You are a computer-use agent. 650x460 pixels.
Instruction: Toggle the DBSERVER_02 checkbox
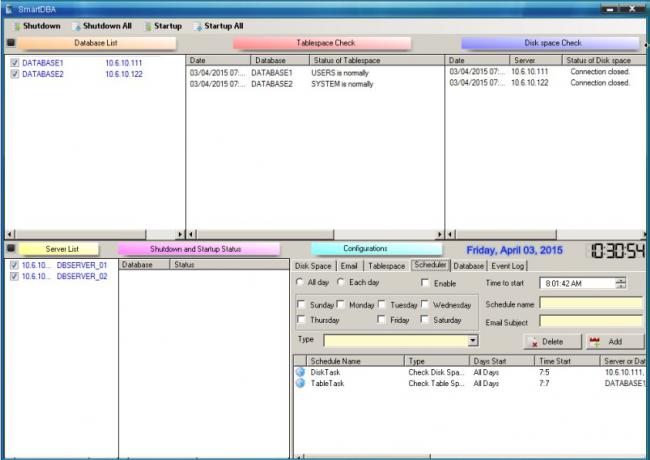pos(14,276)
